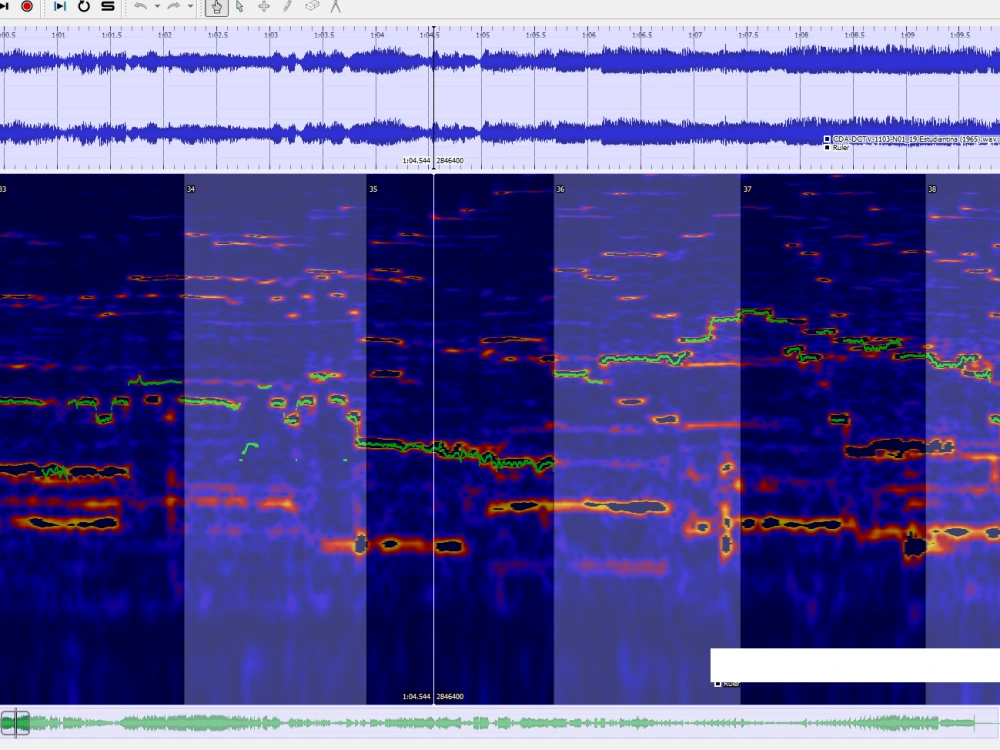Click the 1:08 mark on the time ruler
1000x750 pixels.
[802, 35]
